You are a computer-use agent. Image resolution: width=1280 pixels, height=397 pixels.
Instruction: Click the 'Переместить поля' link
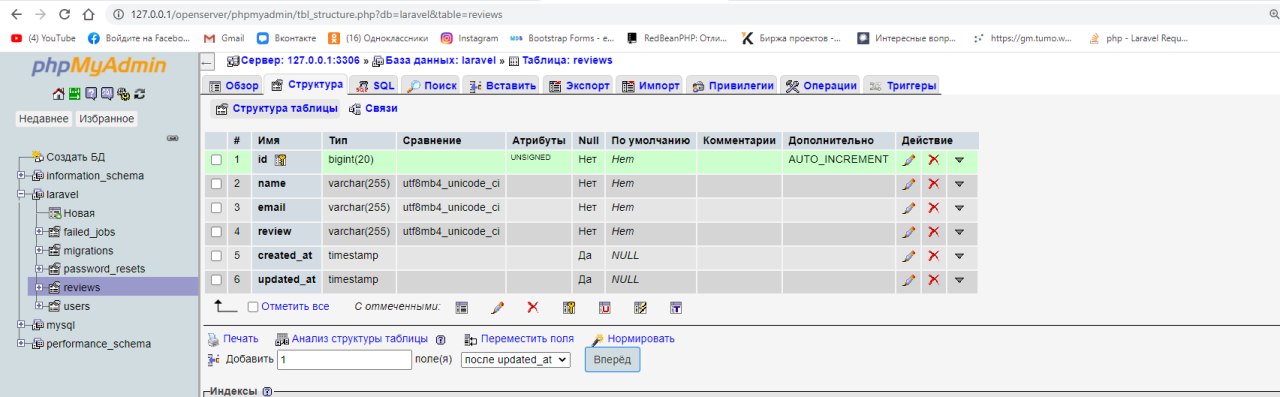coord(520,339)
